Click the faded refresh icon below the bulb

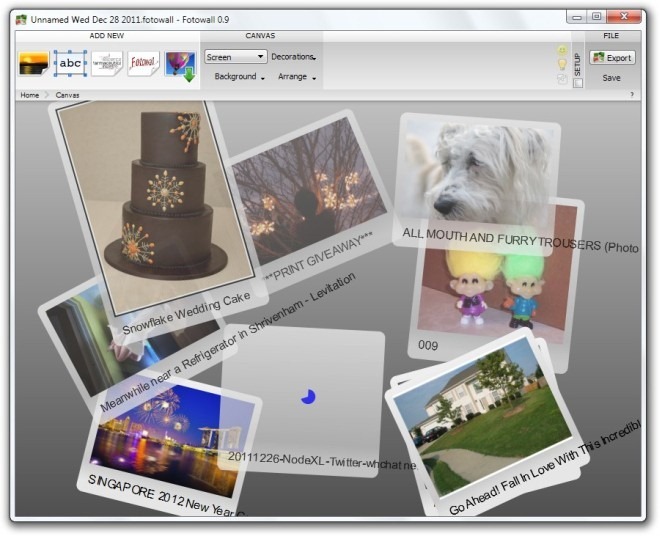point(562,79)
